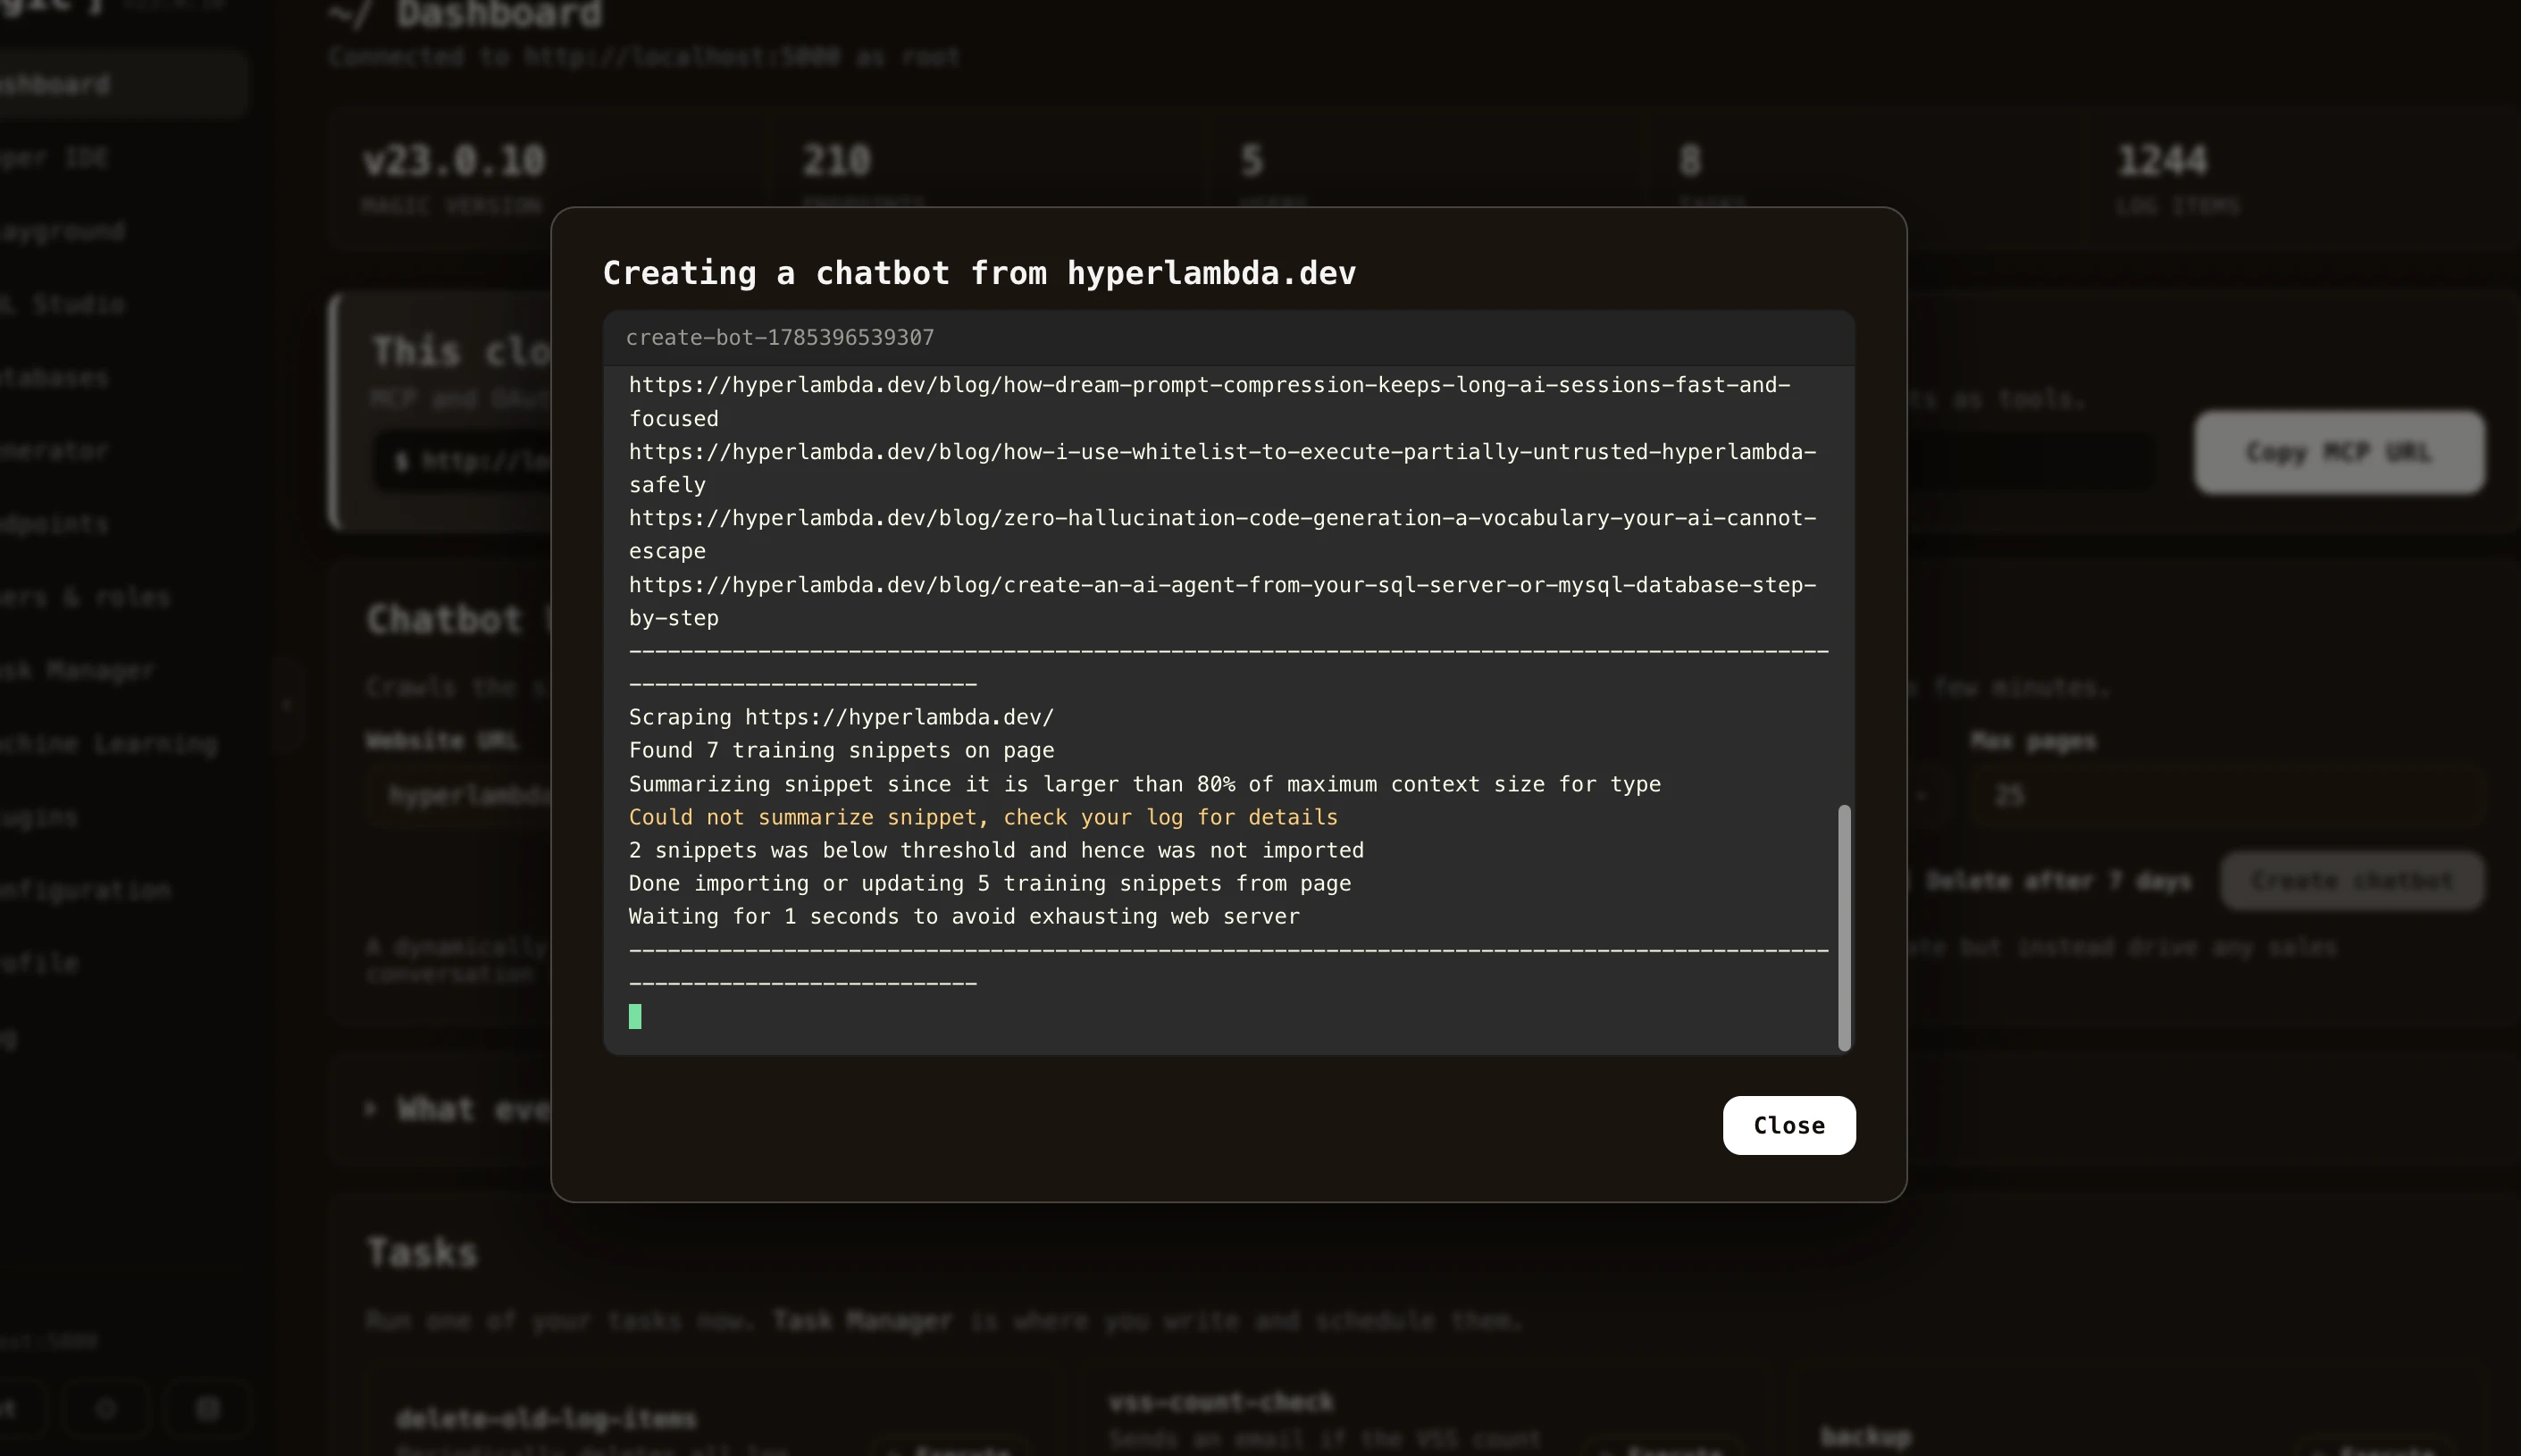Screen dimensions: 2521x1456
Task: Click the how-i-use-whitelist blog URL line
Action: click(1222, 468)
